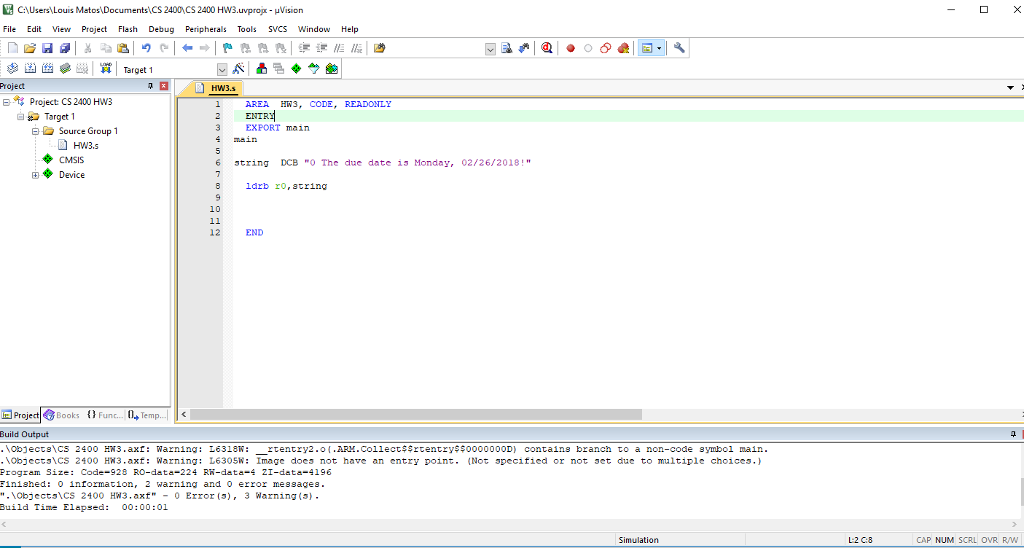
Task: Open the Target 1 selection dropdown
Action: 222,69
